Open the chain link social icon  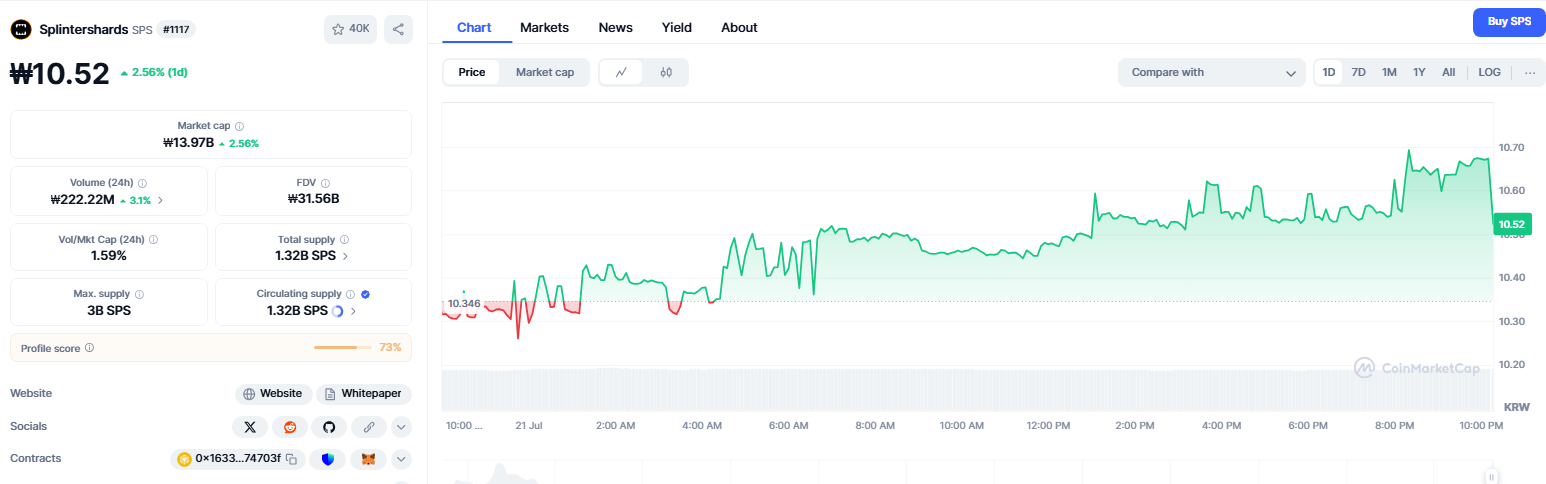tap(368, 427)
